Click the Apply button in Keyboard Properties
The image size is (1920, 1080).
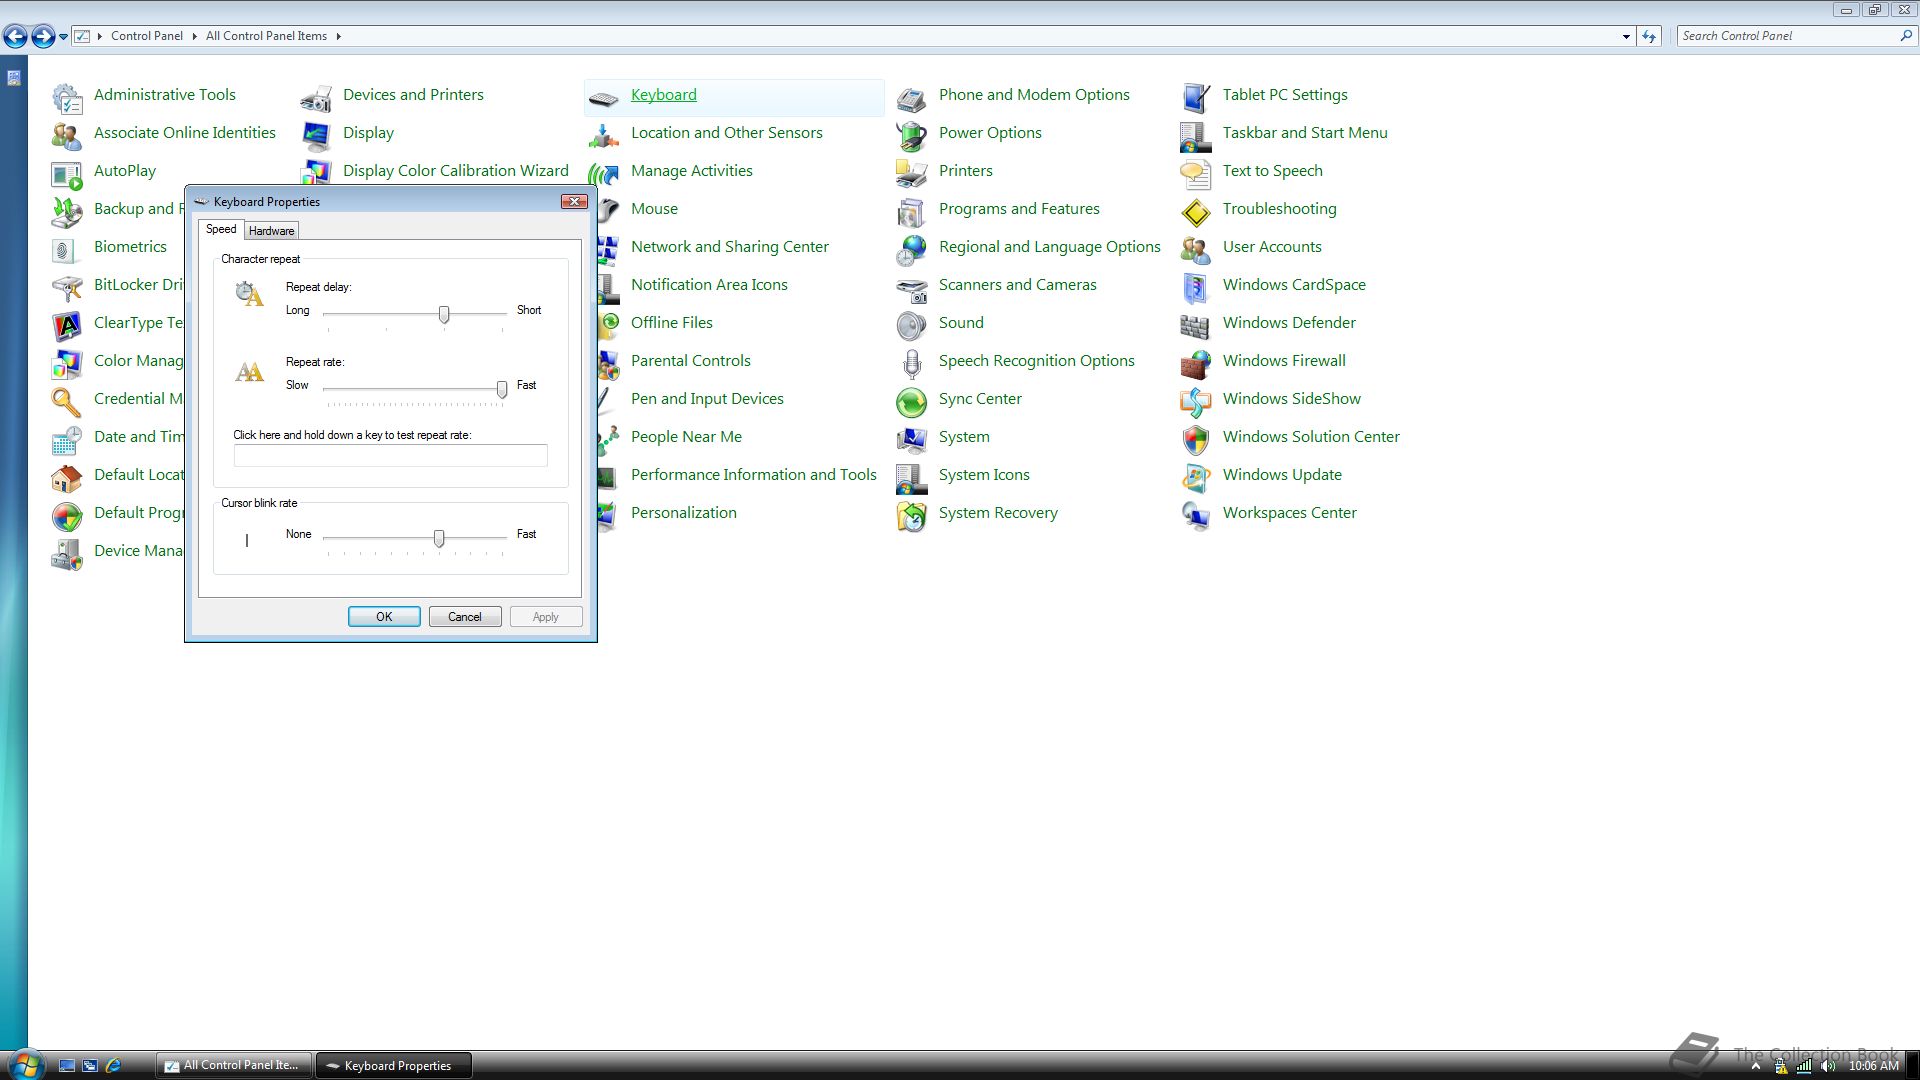(546, 617)
